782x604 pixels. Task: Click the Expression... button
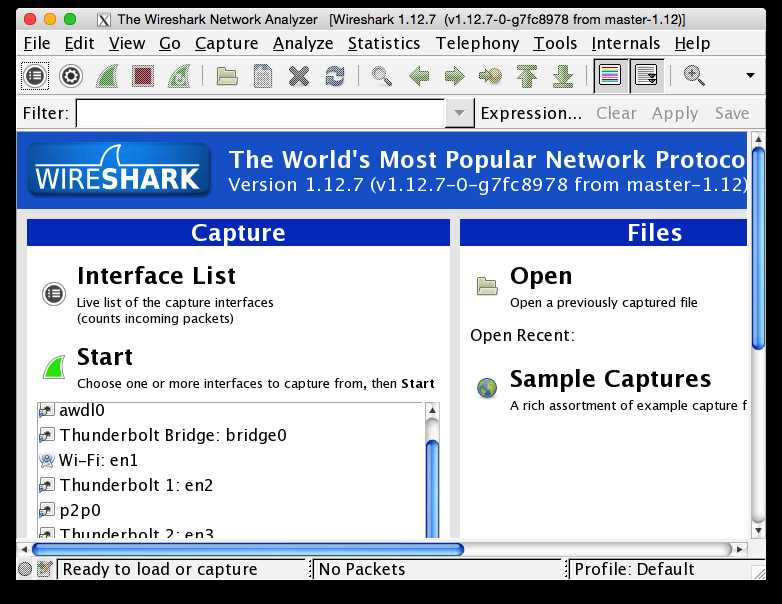tap(531, 113)
